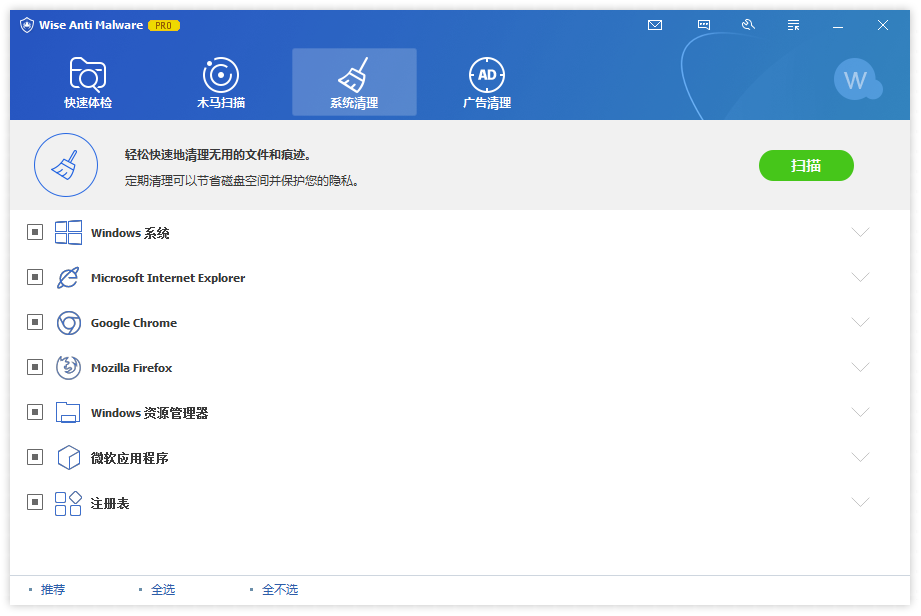Toggle the 注册表 checkbox
Viewport: 921px width, 616px height.
[35, 503]
